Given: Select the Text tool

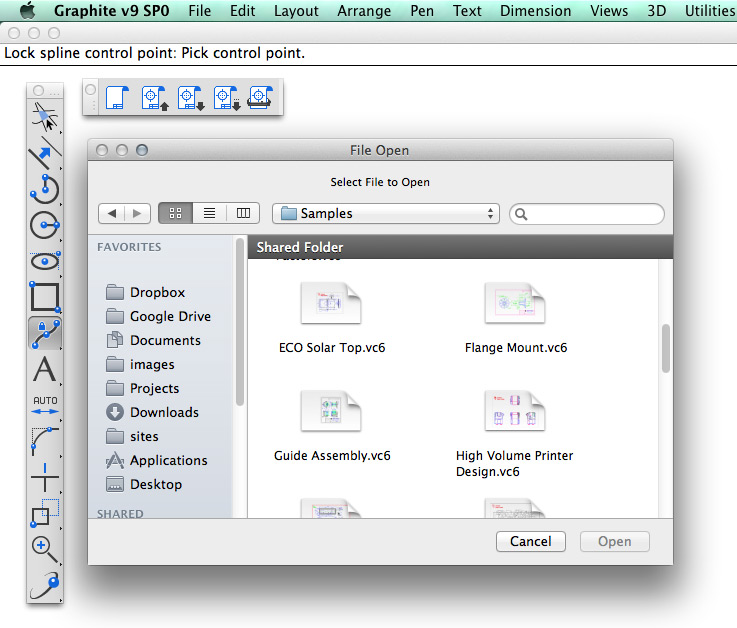Looking at the screenshot, I should pyautogui.click(x=45, y=369).
